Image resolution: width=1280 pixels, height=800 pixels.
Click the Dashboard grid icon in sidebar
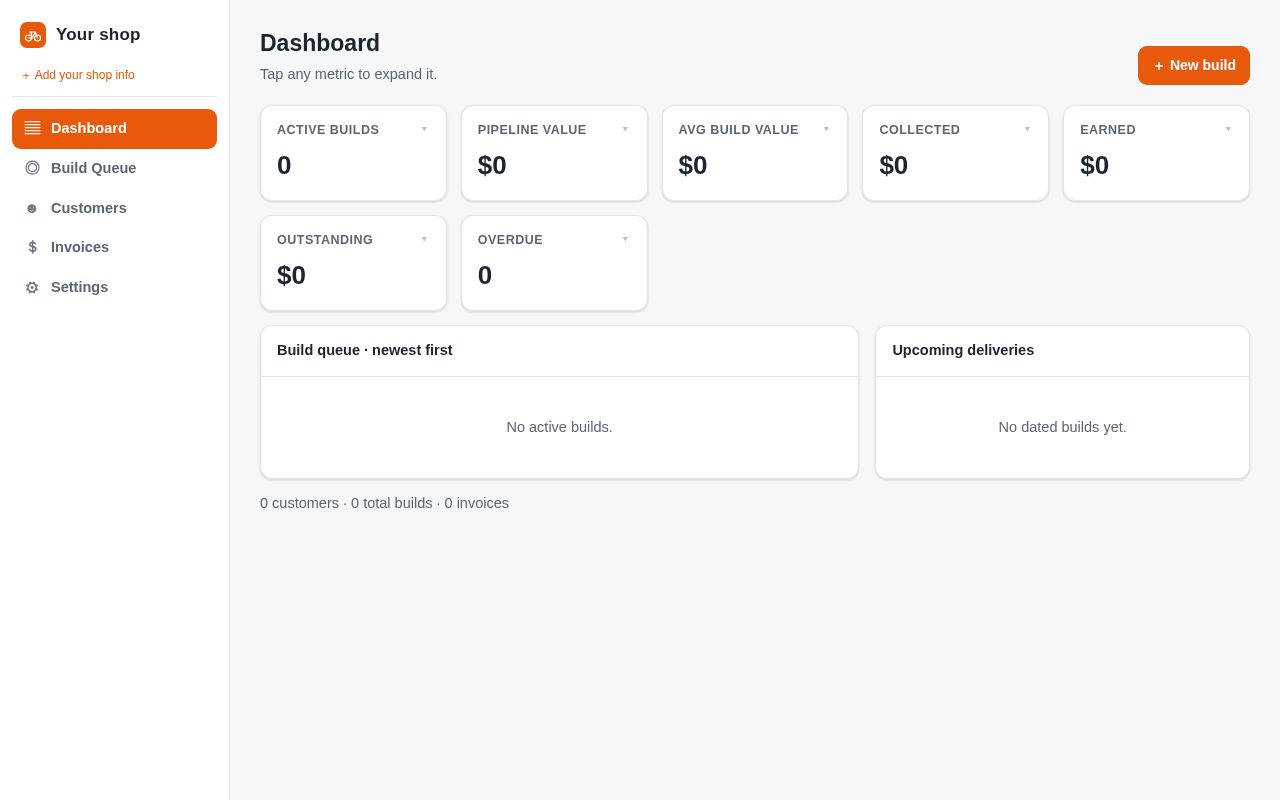click(x=33, y=128)
